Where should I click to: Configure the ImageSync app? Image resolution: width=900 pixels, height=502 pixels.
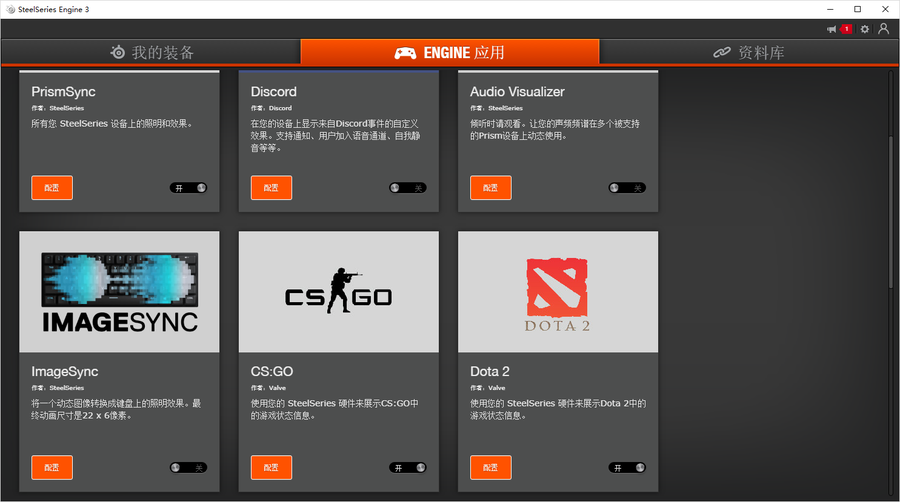[52, 468]
